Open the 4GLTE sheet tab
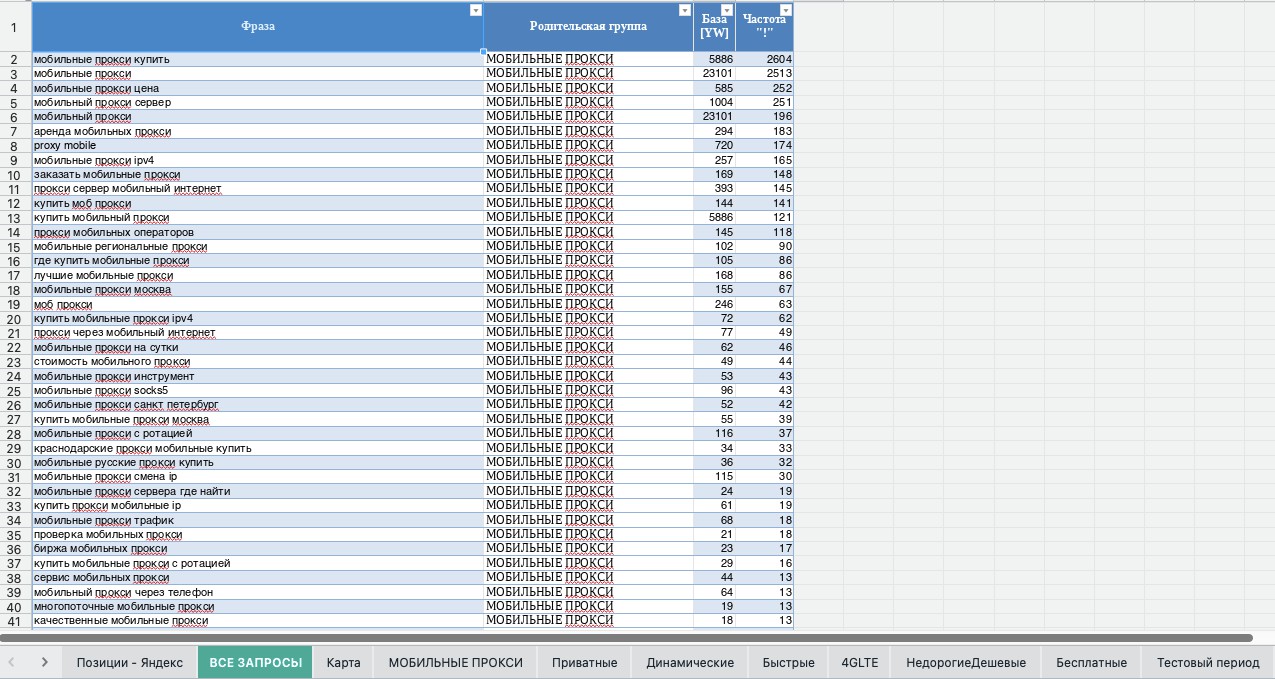Viewport: 1275px width, 679px height. click(860, 662)
